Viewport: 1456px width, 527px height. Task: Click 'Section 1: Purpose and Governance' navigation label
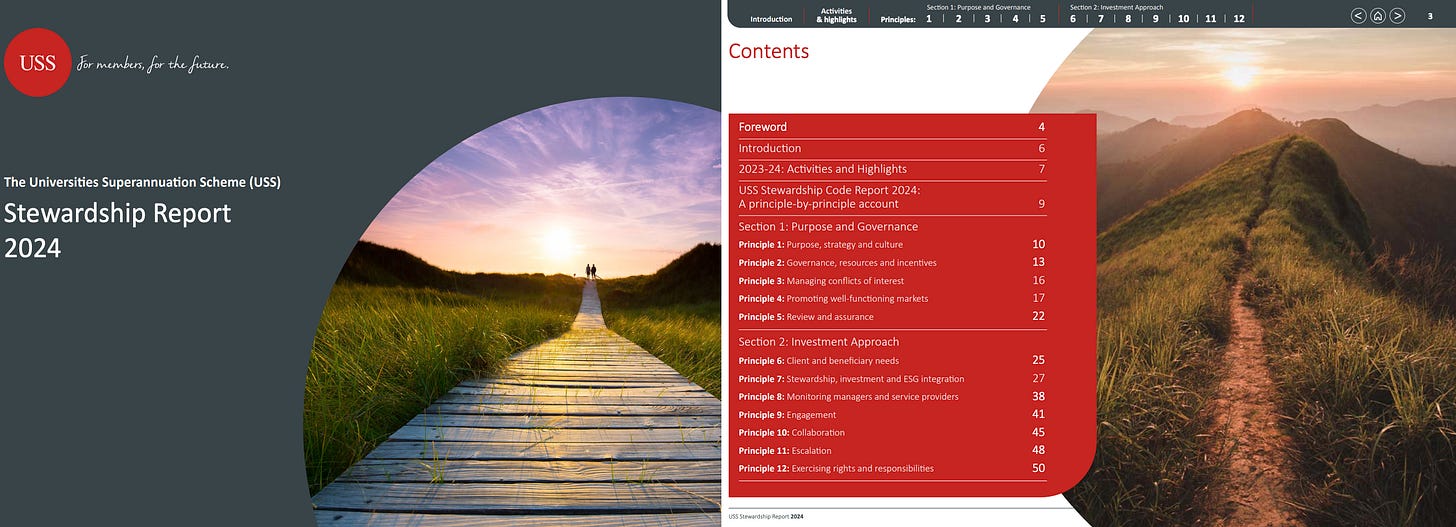(x=978, y=6)
